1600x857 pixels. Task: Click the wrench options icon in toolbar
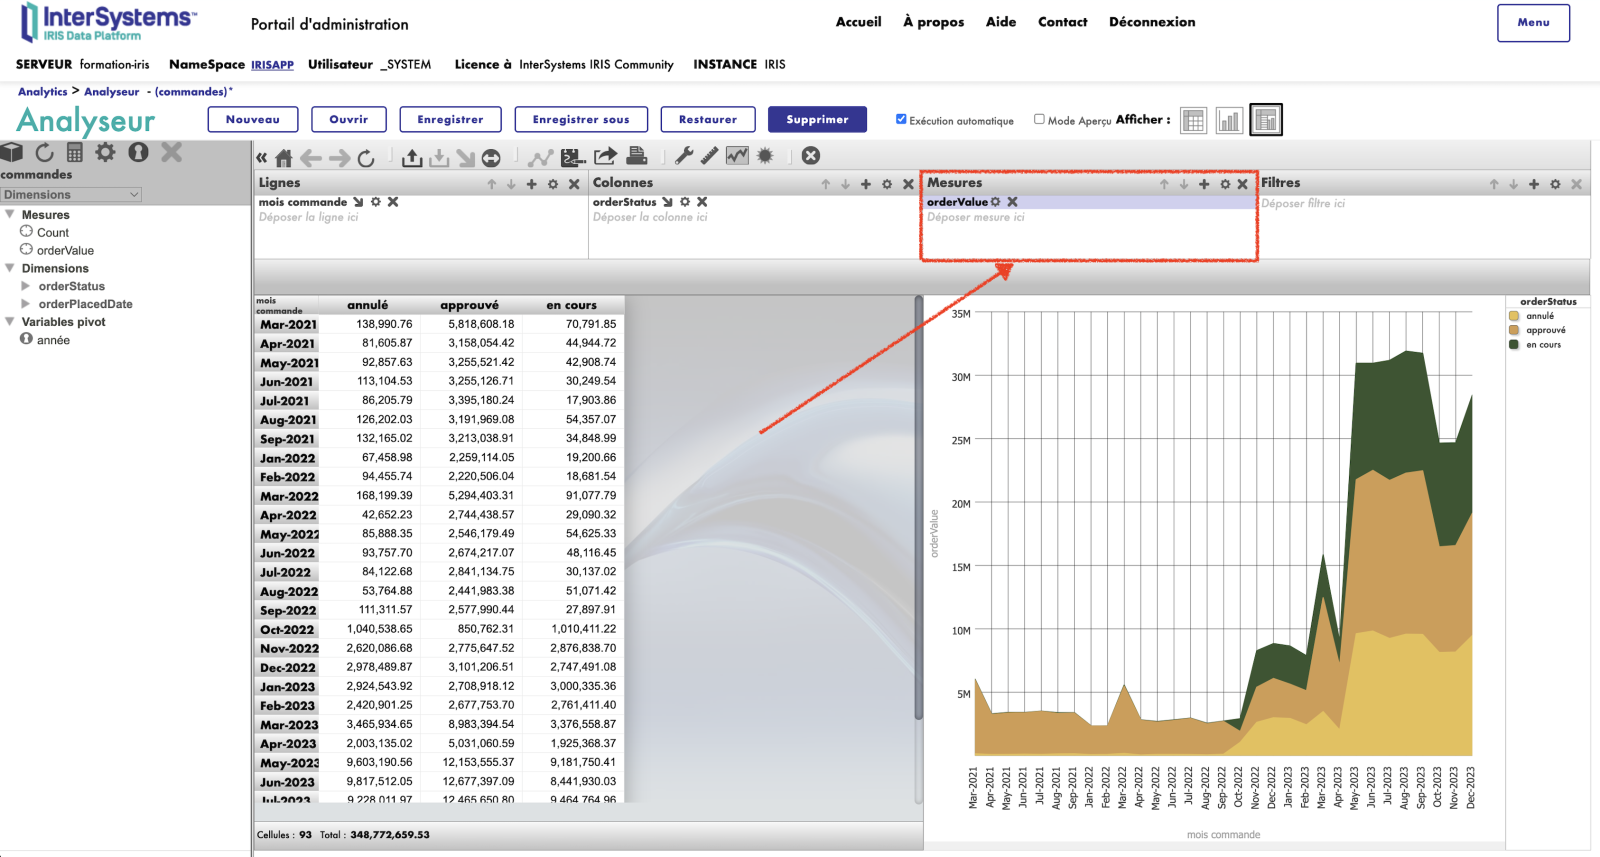pos(684,156)
